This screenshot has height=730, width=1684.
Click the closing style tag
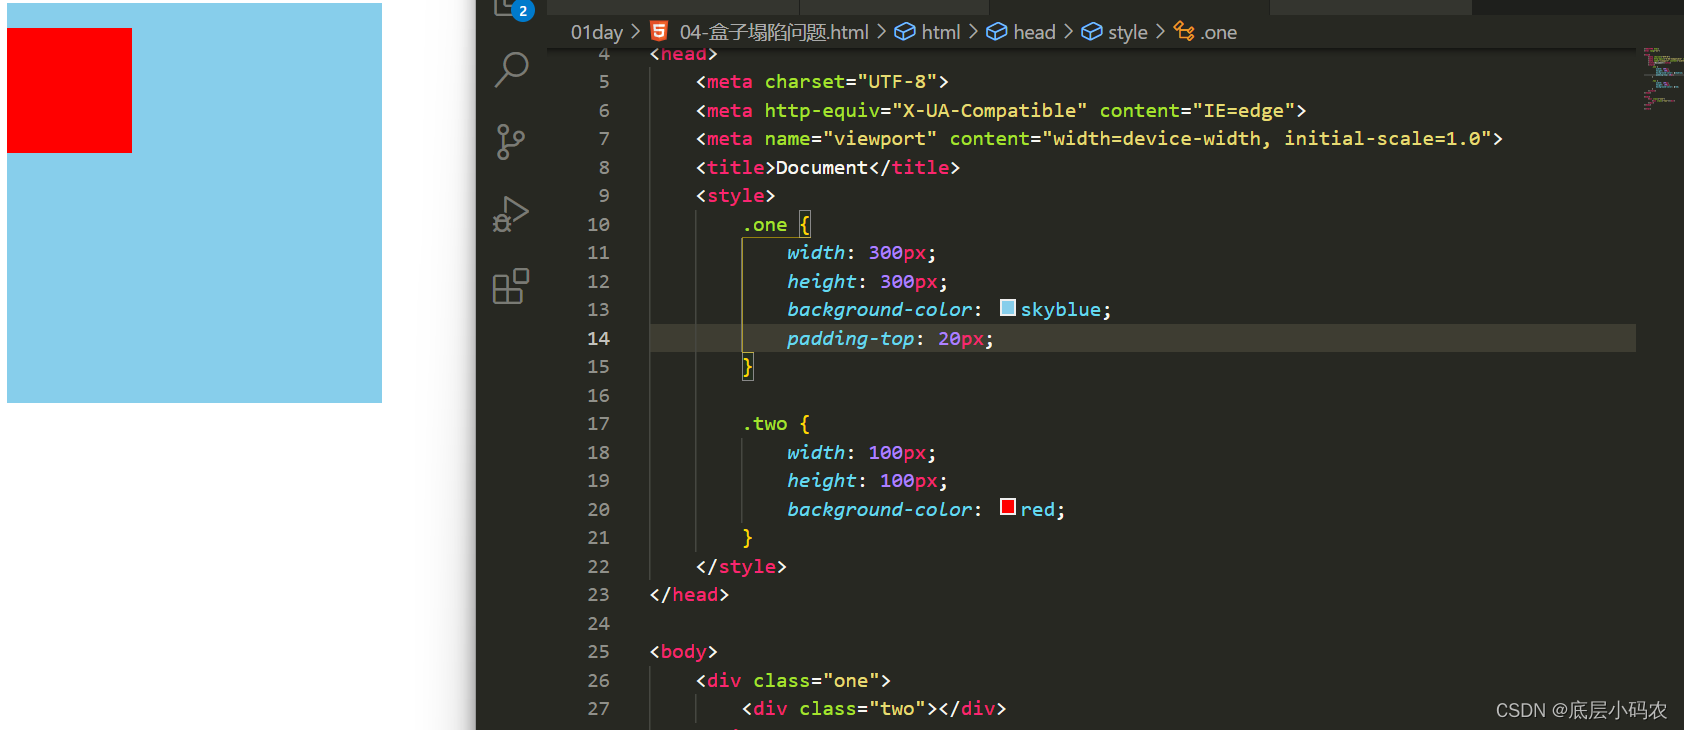pyautogui.click(x=741, y=566)
